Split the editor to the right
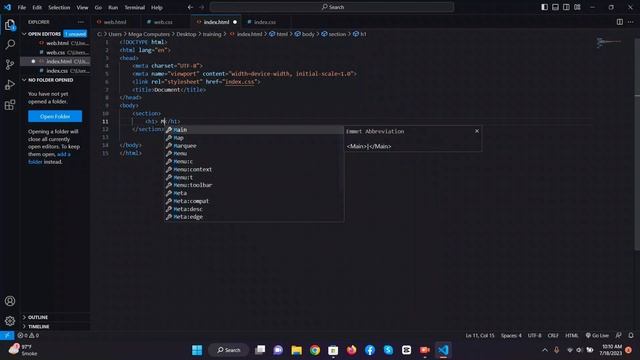The width and height of the screenshot is (640, 360). pyautogui.click(x=620, y=22)
